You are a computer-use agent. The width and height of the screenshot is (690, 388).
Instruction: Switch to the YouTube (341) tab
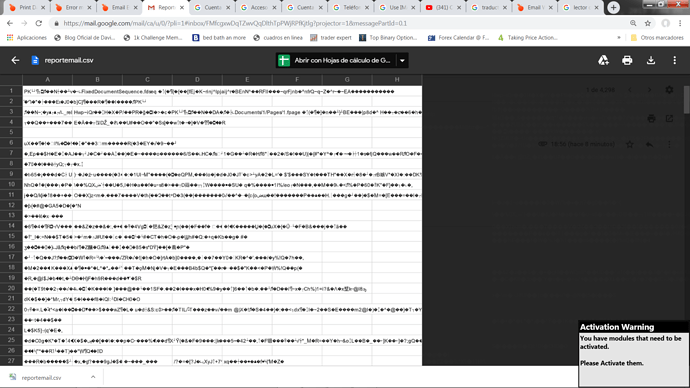coord(444,7)
